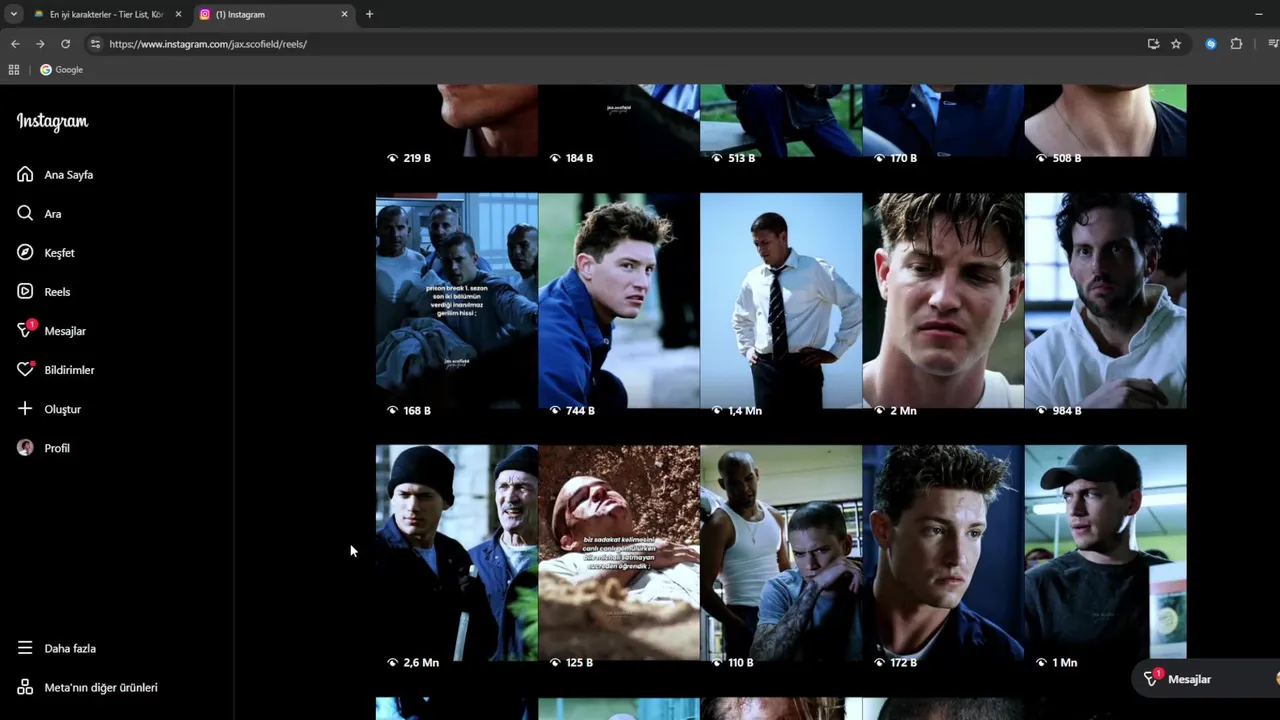Go to Ana Sayfa home icon
The image size is (1280, 720).
pyautogui.click(x=25, y=174)
